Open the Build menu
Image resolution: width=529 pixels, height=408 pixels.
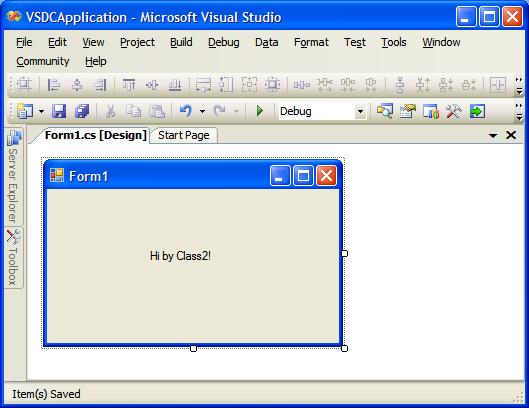[x=181, y=42]
